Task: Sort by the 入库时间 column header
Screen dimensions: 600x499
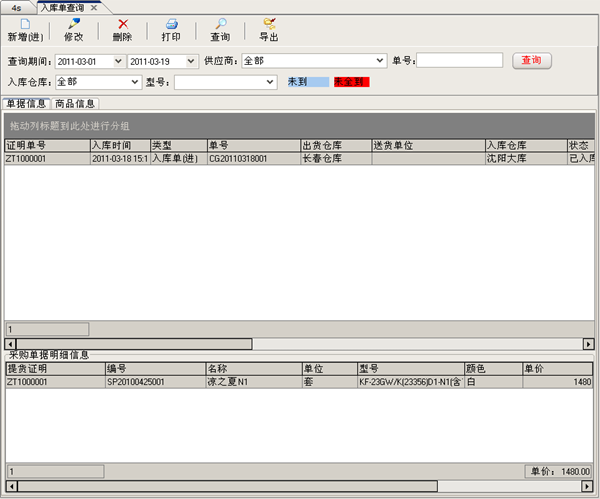Action: (x=119, y=146)
